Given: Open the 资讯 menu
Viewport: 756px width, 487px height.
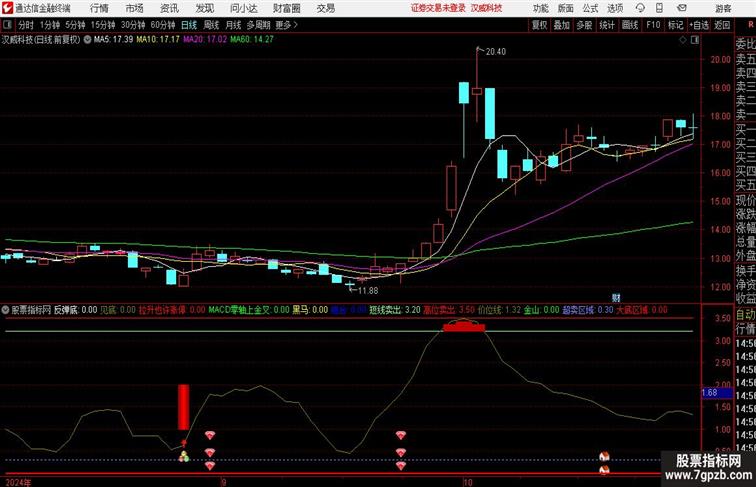Looking at the screenshot, I should (x=169, y=8).
